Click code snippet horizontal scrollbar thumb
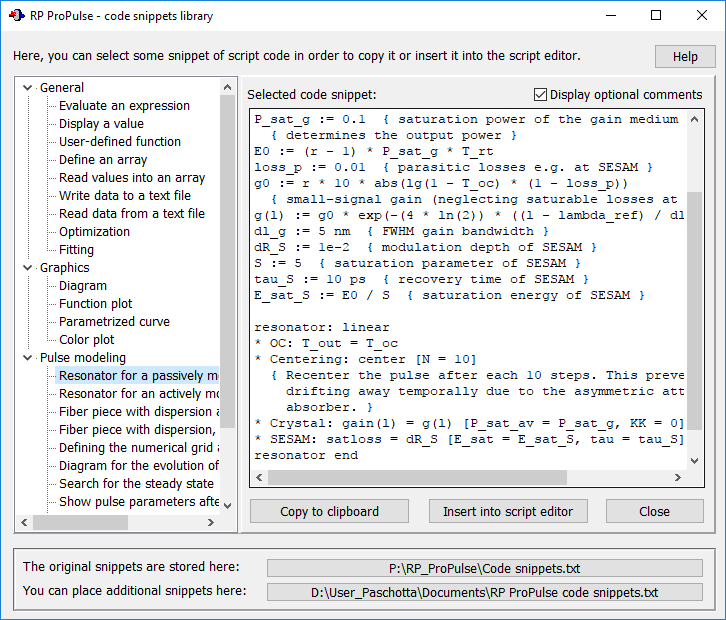 417,477
